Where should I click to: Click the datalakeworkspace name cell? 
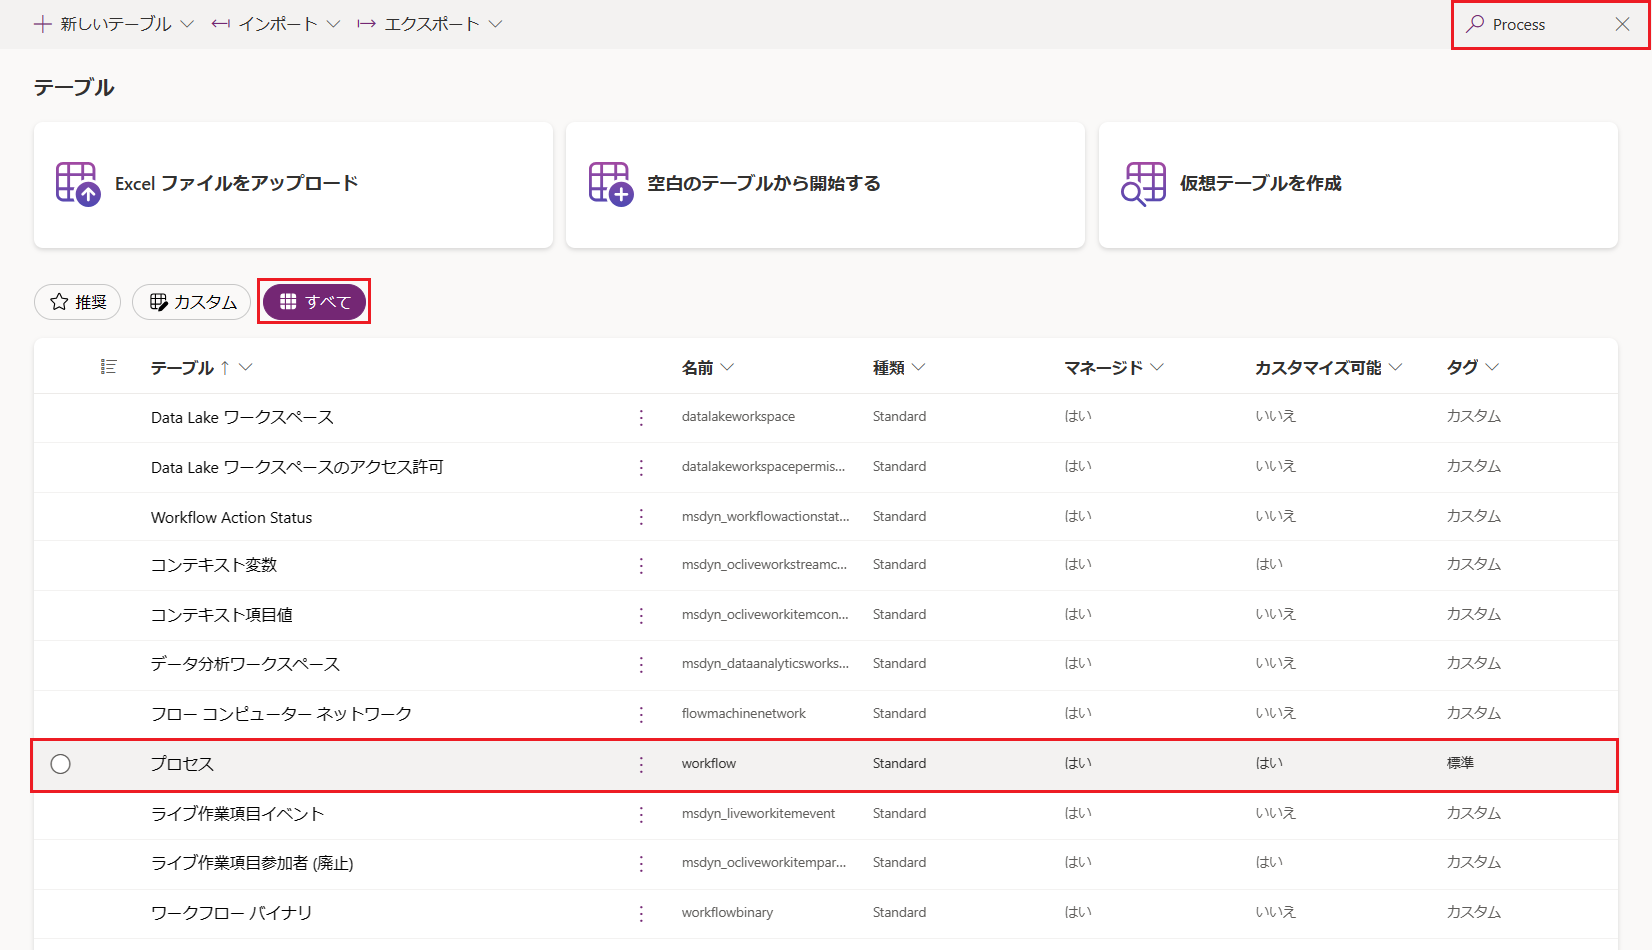pos(738,416)
